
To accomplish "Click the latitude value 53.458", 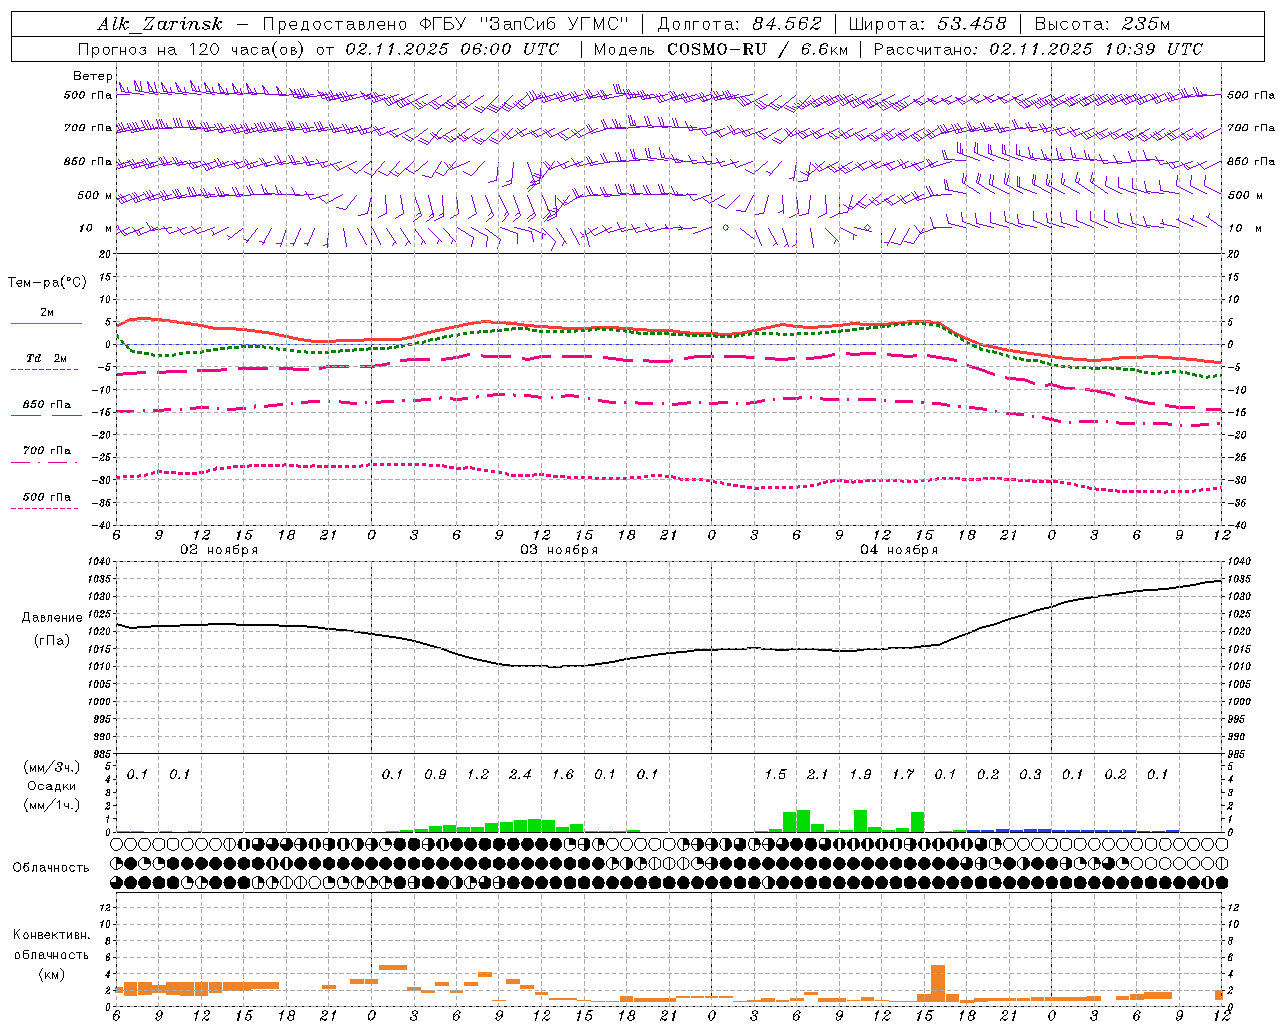I will 971,24.
